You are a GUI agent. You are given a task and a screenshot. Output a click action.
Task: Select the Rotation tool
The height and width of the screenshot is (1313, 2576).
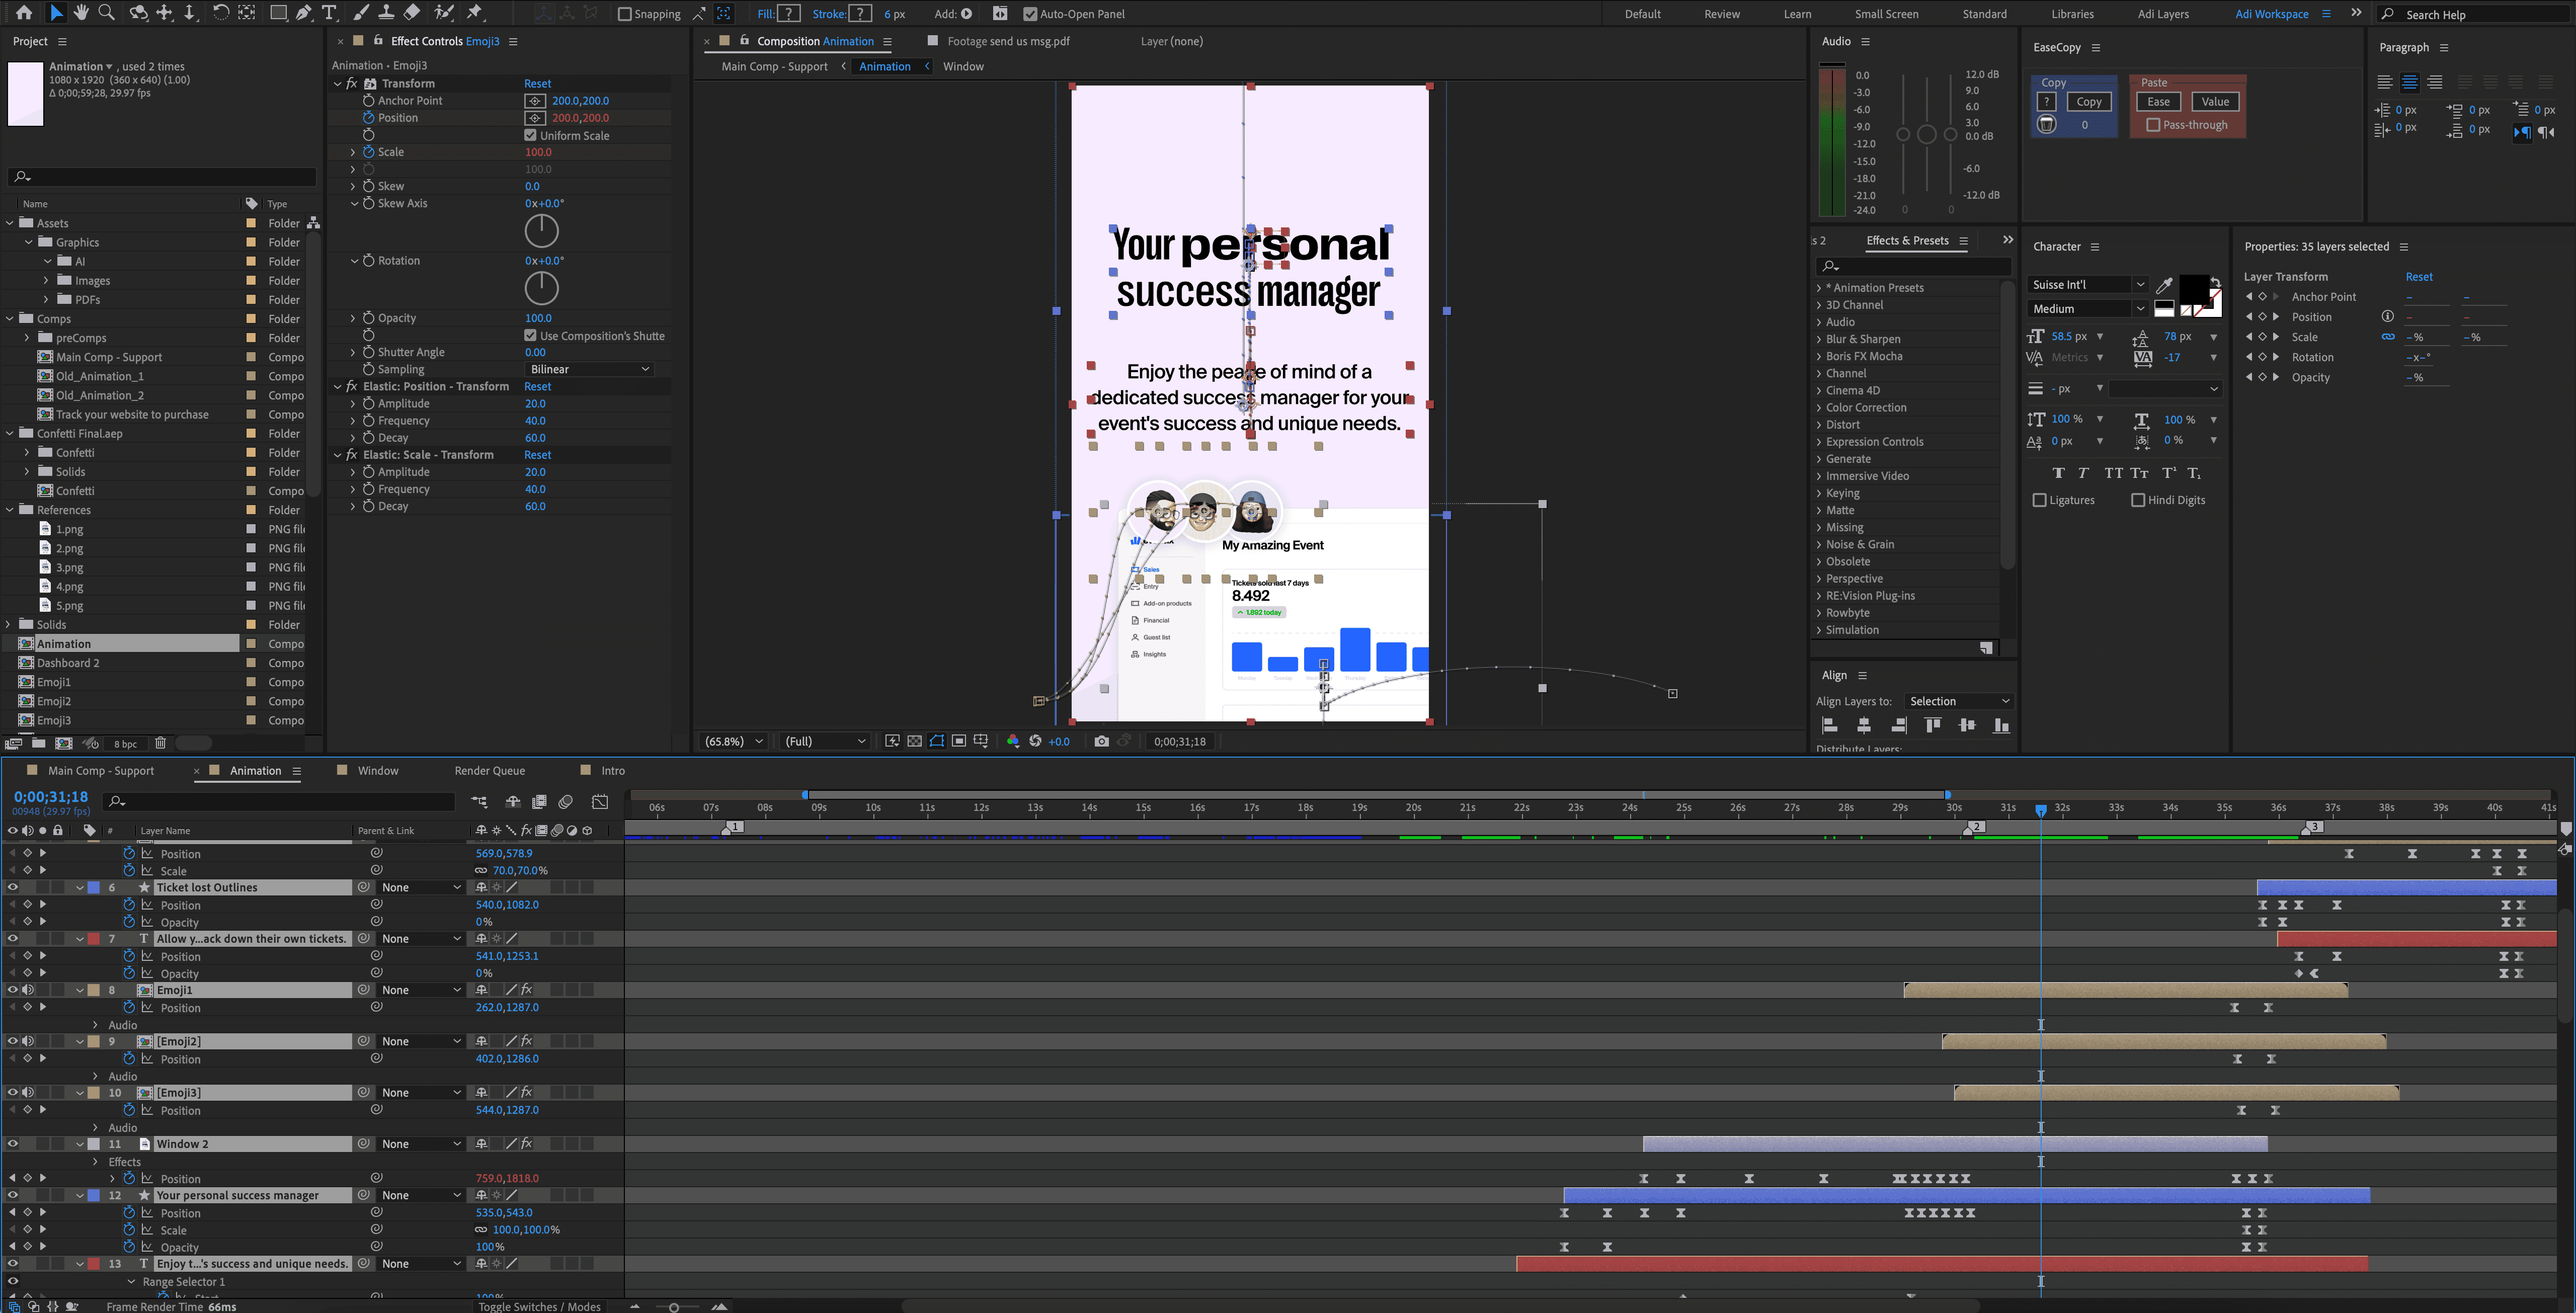(220, 13)
